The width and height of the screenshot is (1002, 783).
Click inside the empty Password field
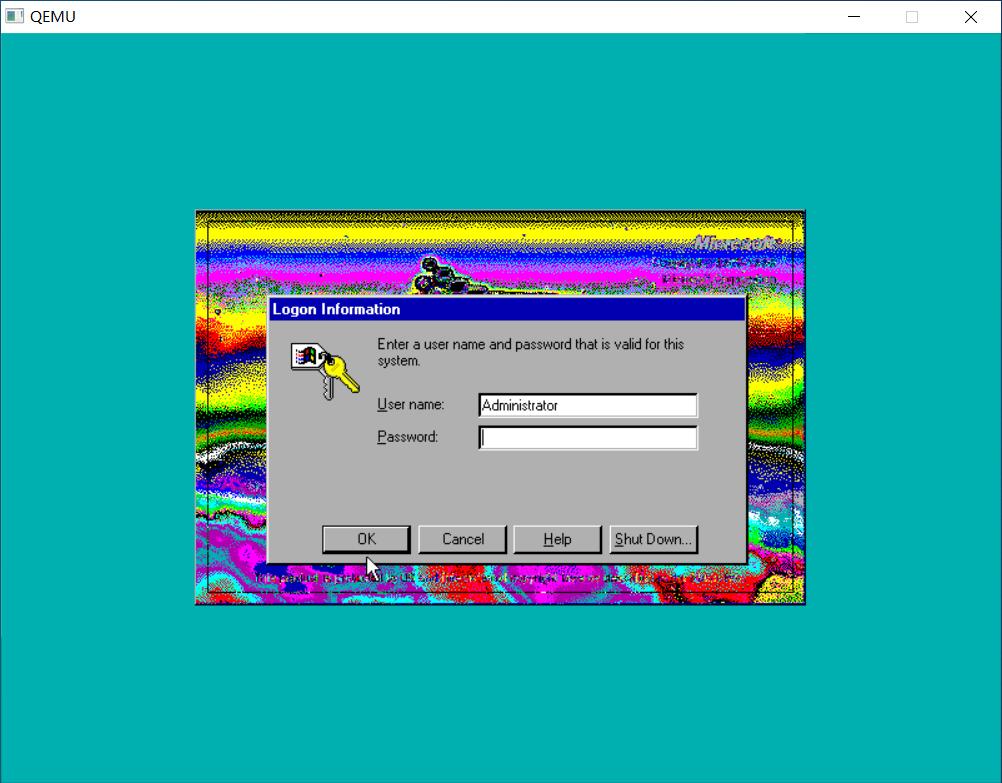pos(588,437)
